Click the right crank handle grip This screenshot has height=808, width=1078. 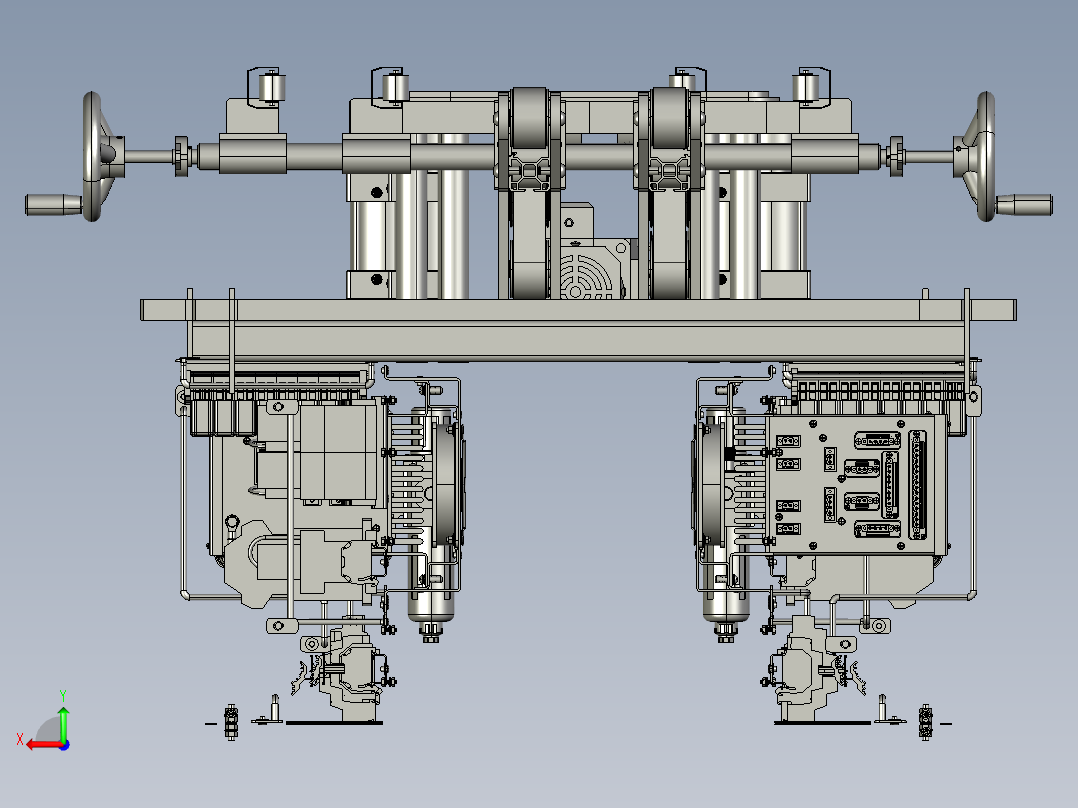pyautogui.click(x=1024, y=204)
